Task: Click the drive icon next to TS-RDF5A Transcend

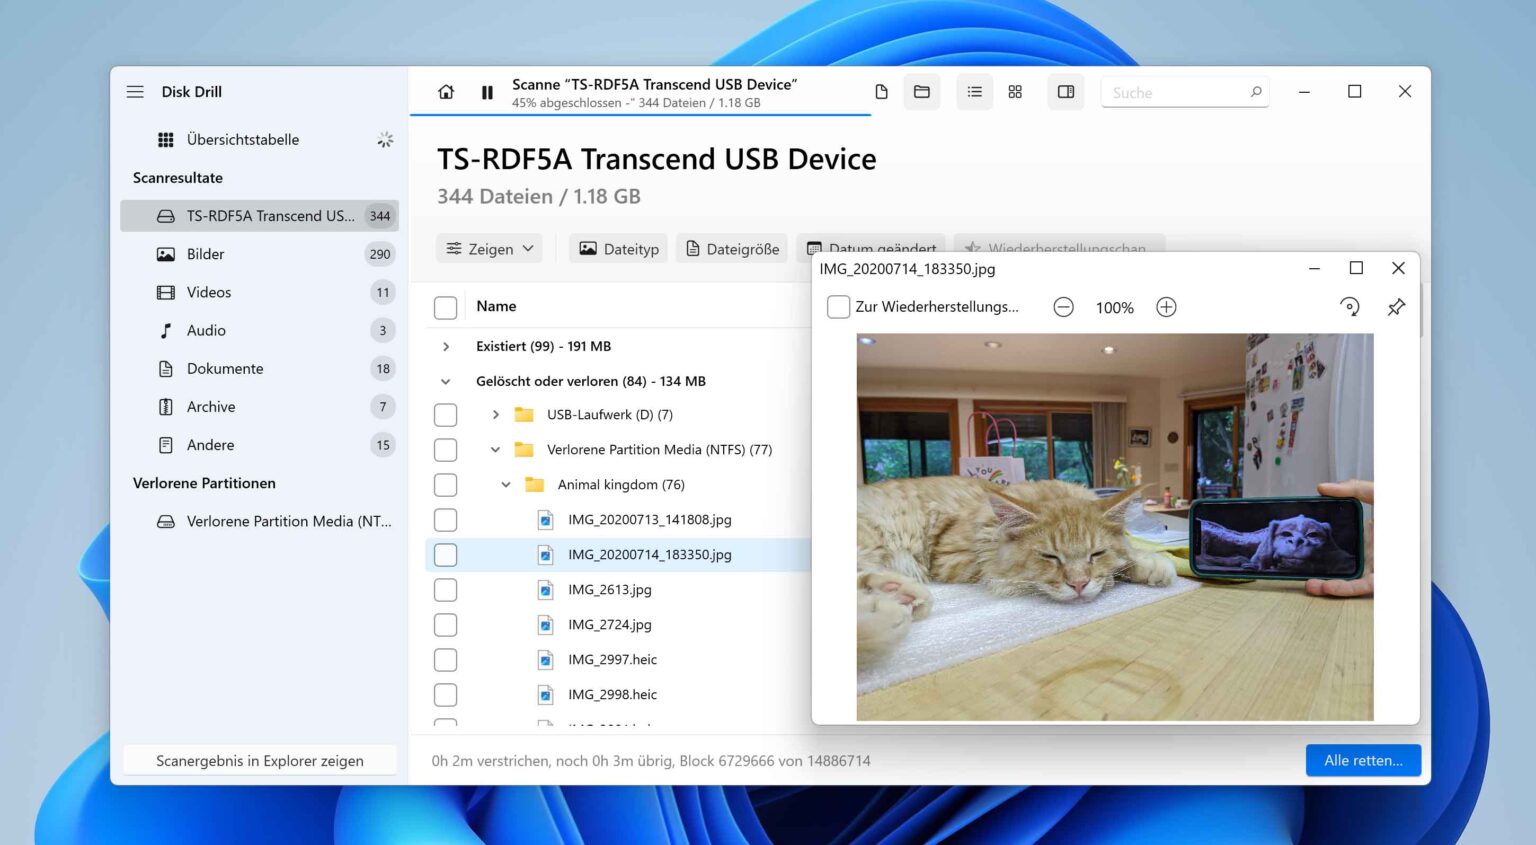Action: pos(166,216)
